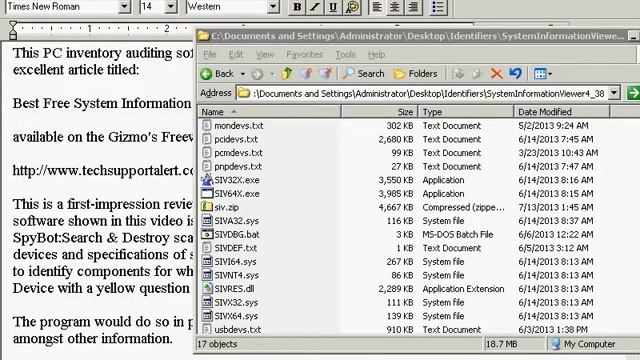Go Back in Explorer window

point(218,74)
